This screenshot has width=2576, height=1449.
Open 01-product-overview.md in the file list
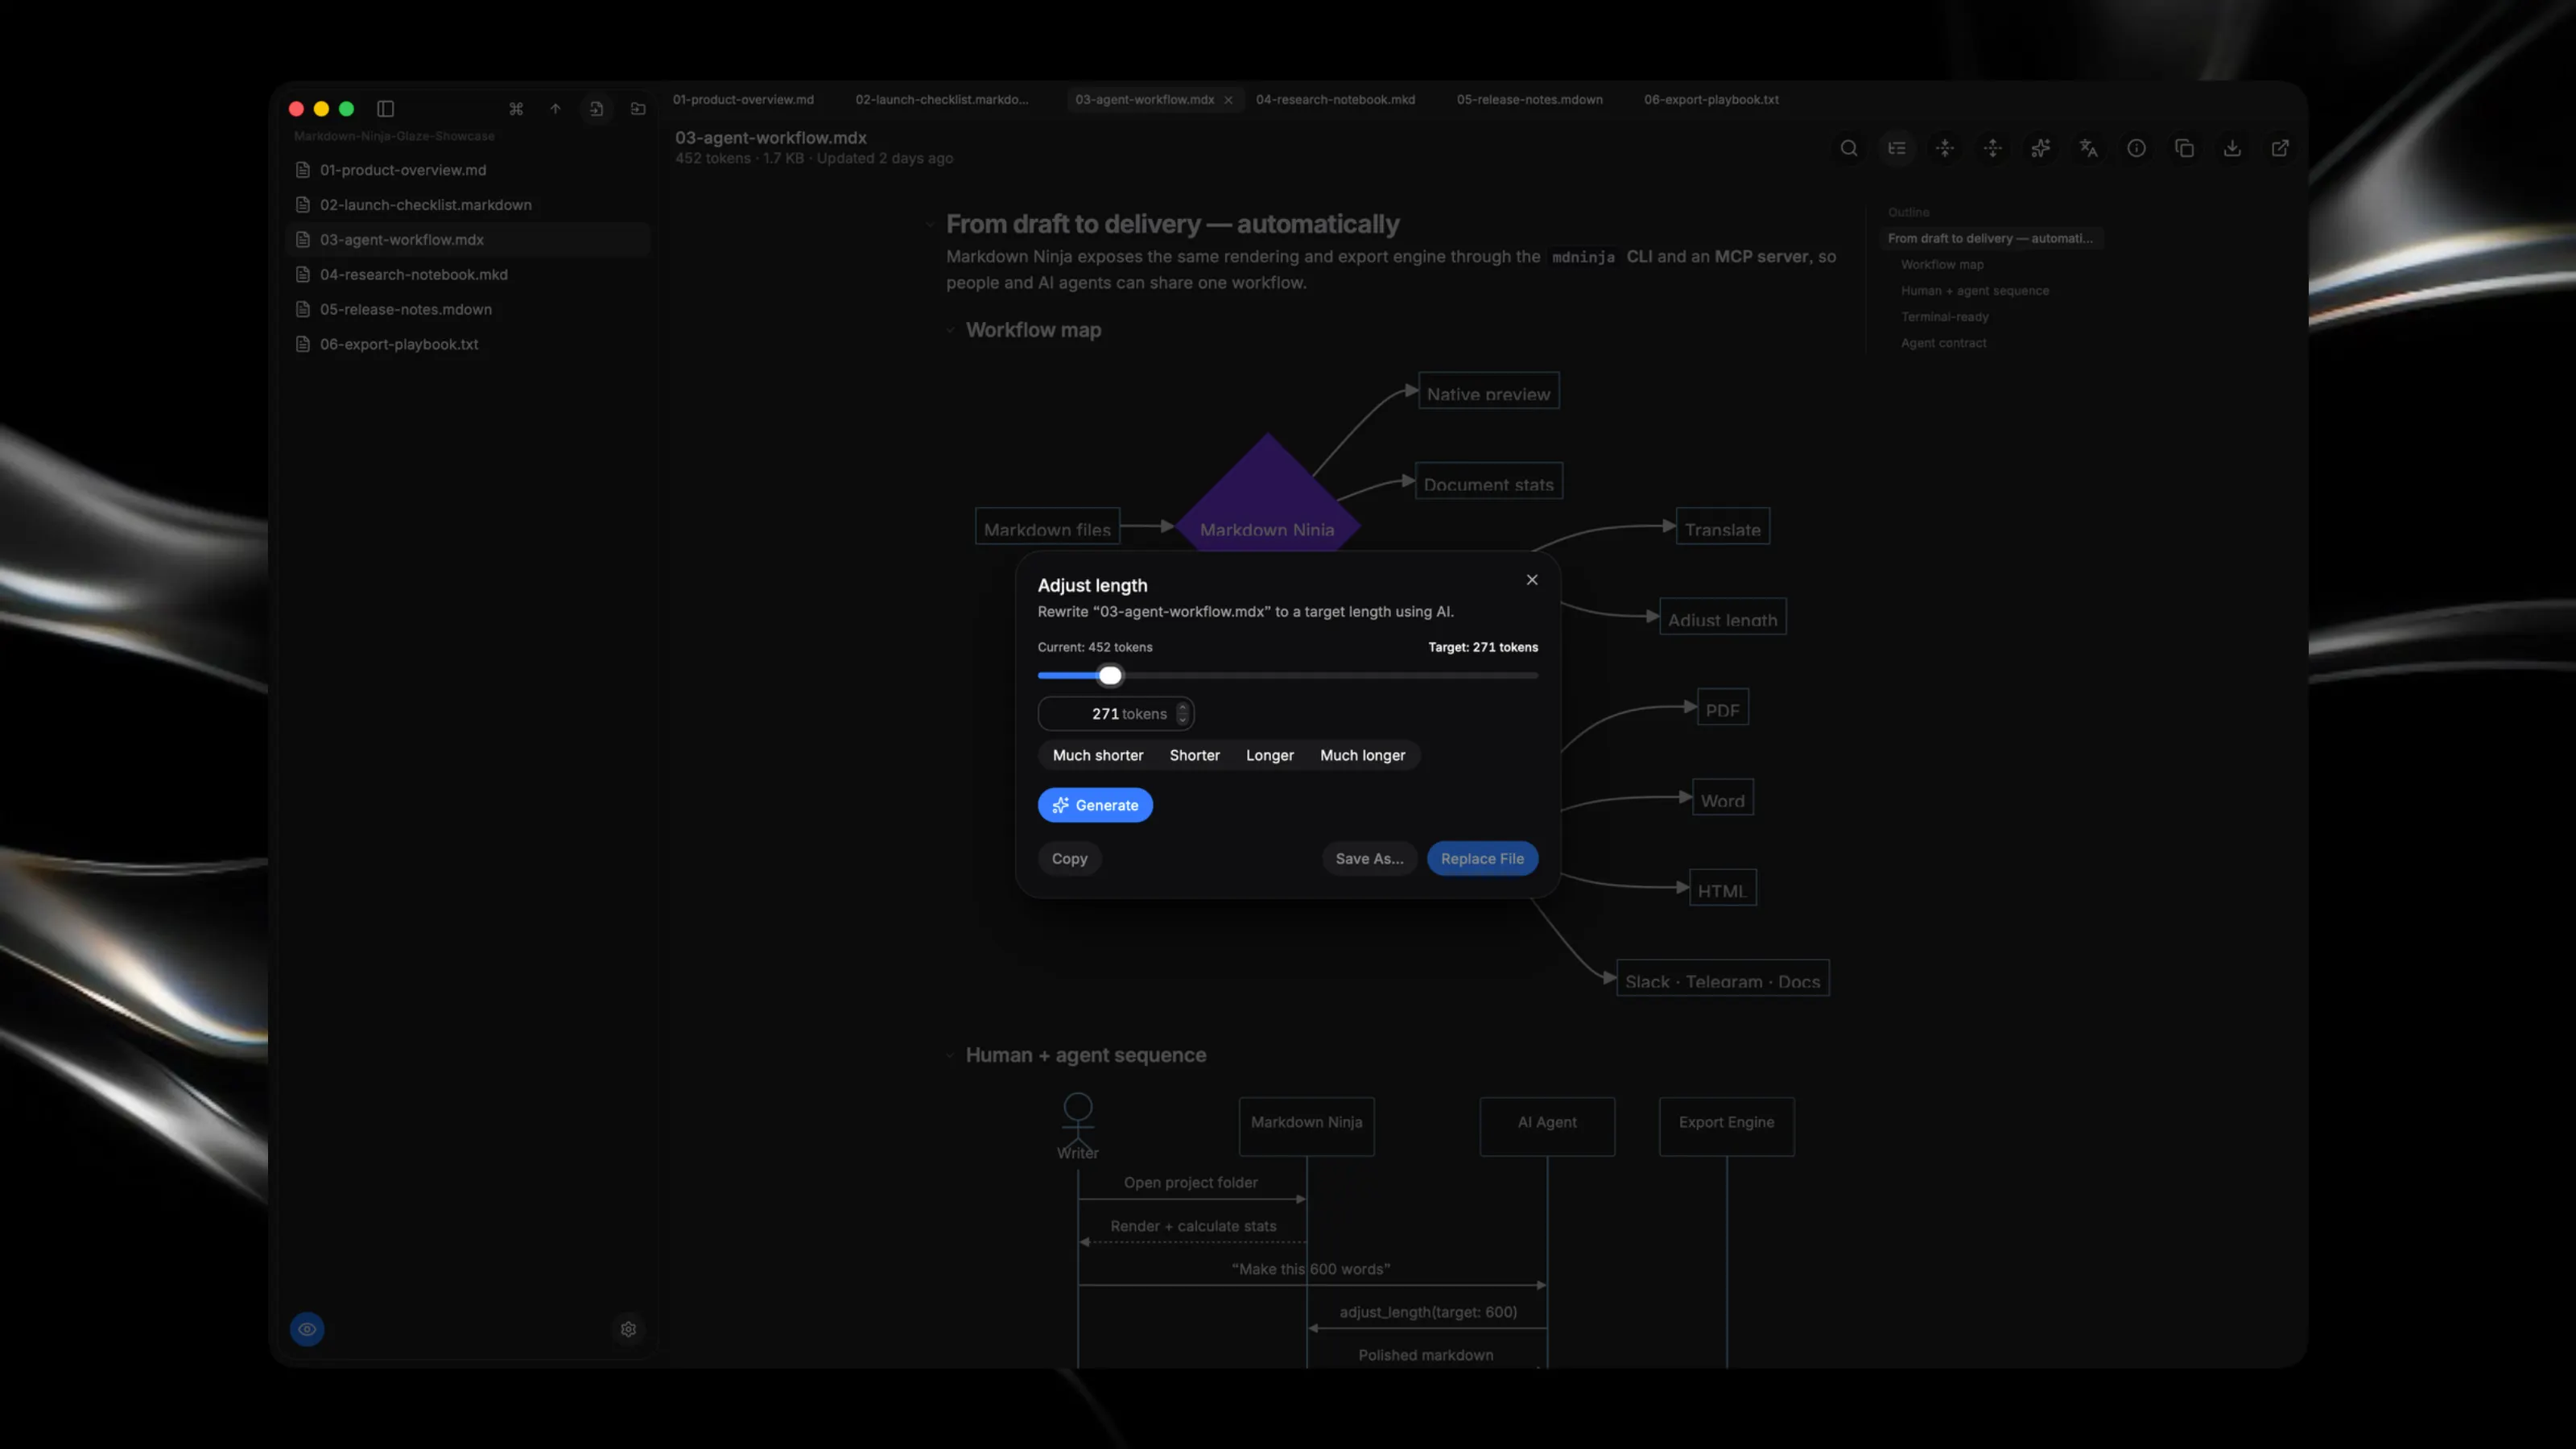click(x=468, y=170)
